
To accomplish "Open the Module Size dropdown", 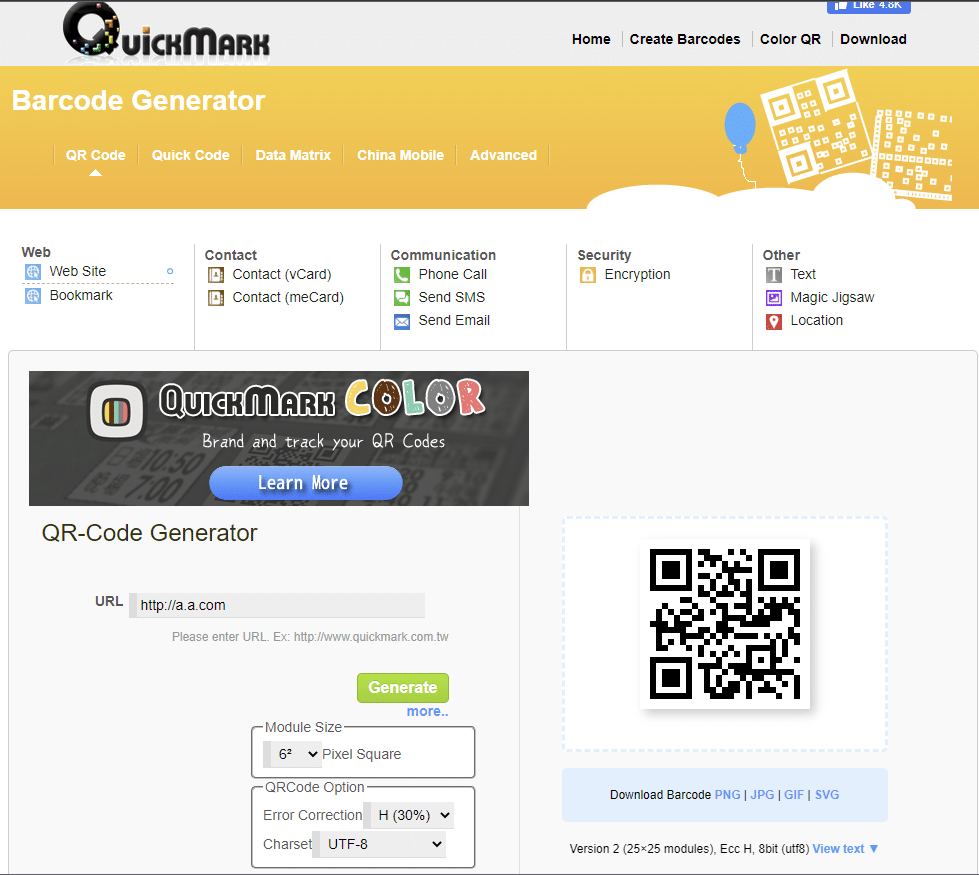I will (x=292, y=754).
